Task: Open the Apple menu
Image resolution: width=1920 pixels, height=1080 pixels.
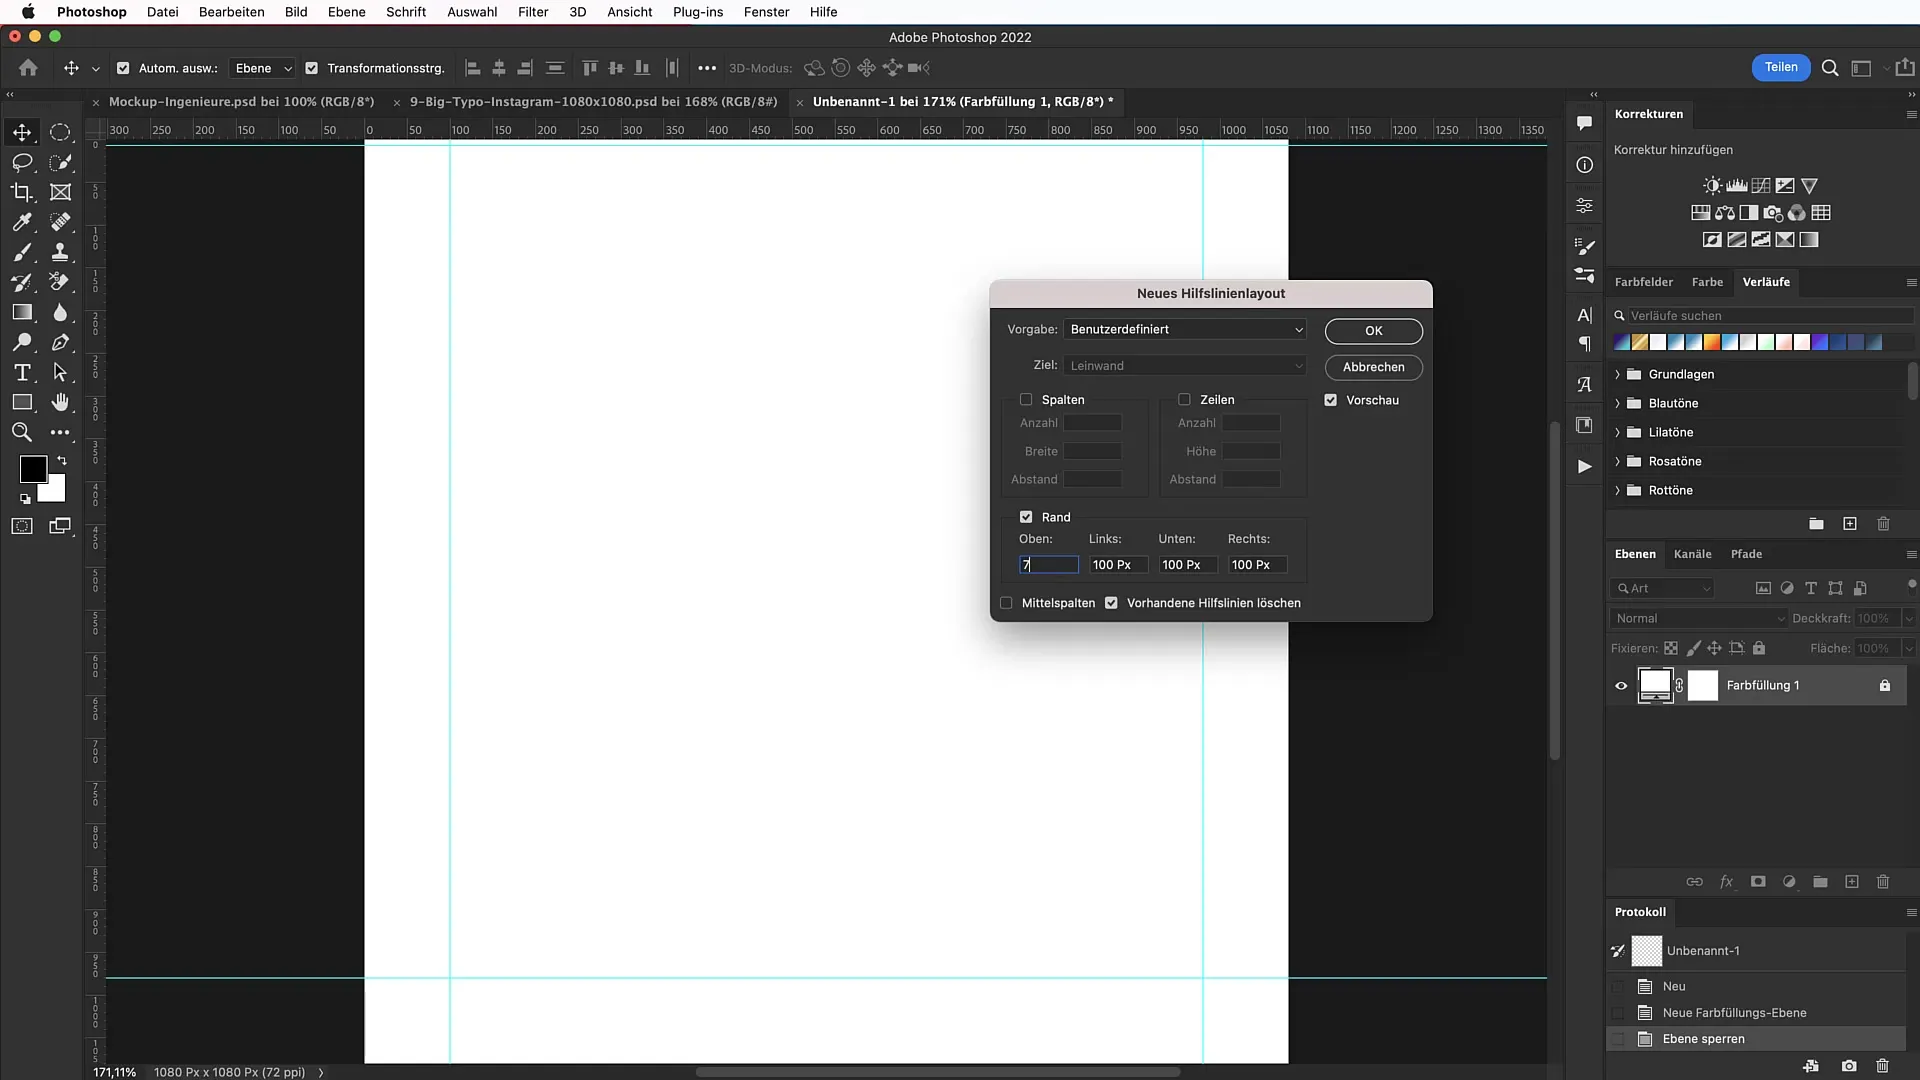Action: (x=28, y=12)
